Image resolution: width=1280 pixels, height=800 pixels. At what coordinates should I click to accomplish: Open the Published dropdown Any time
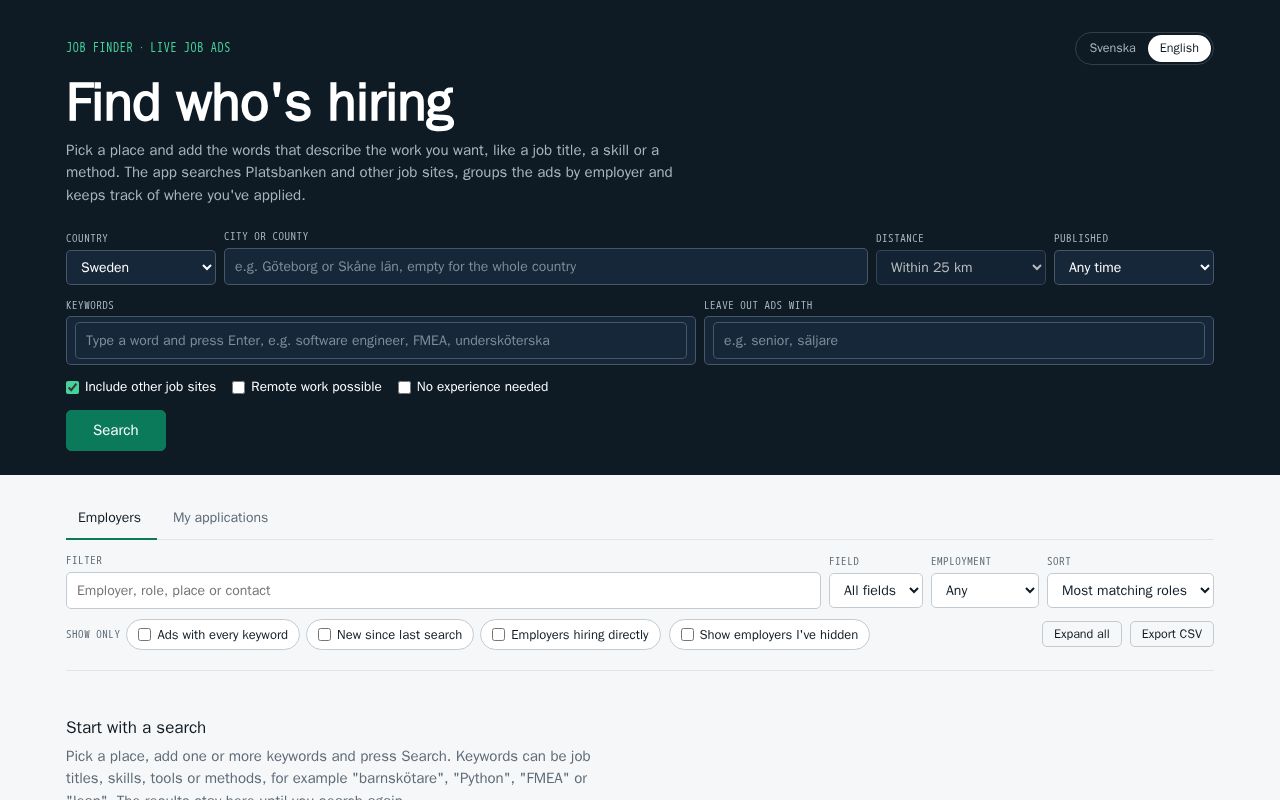[1134, 267]
